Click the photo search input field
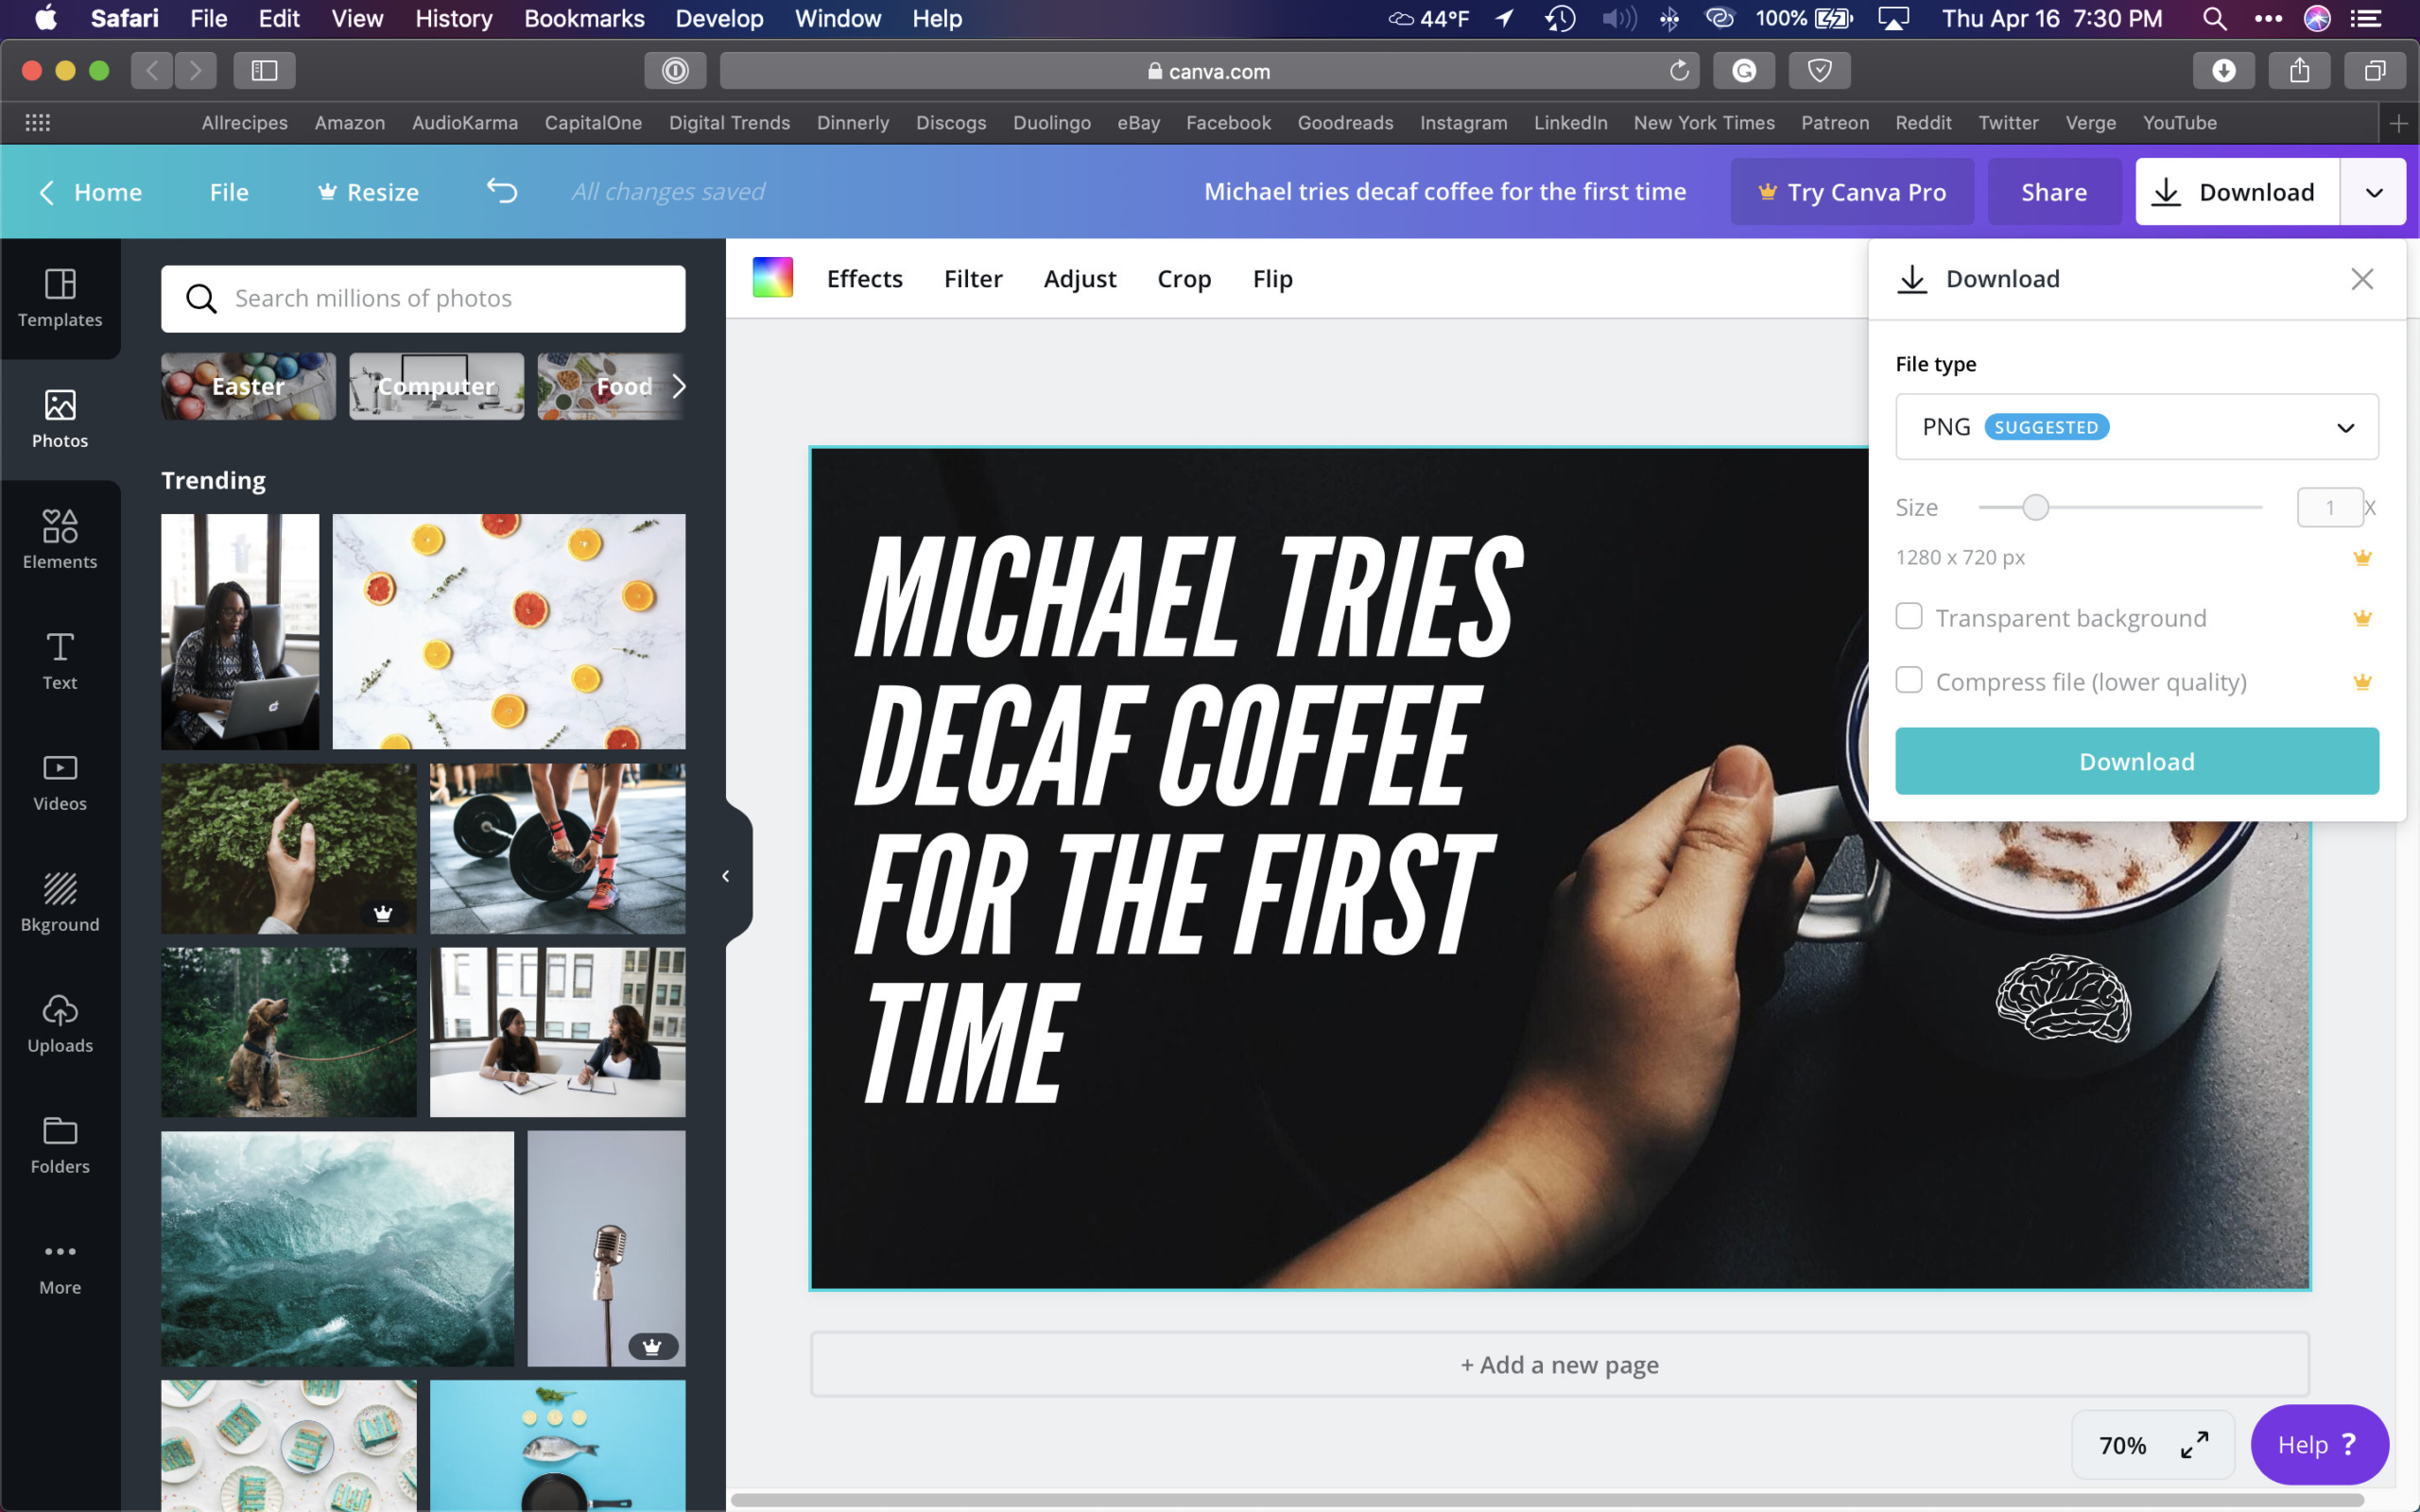Screen dimensions: 2420x1512 [x=422, y=296]
